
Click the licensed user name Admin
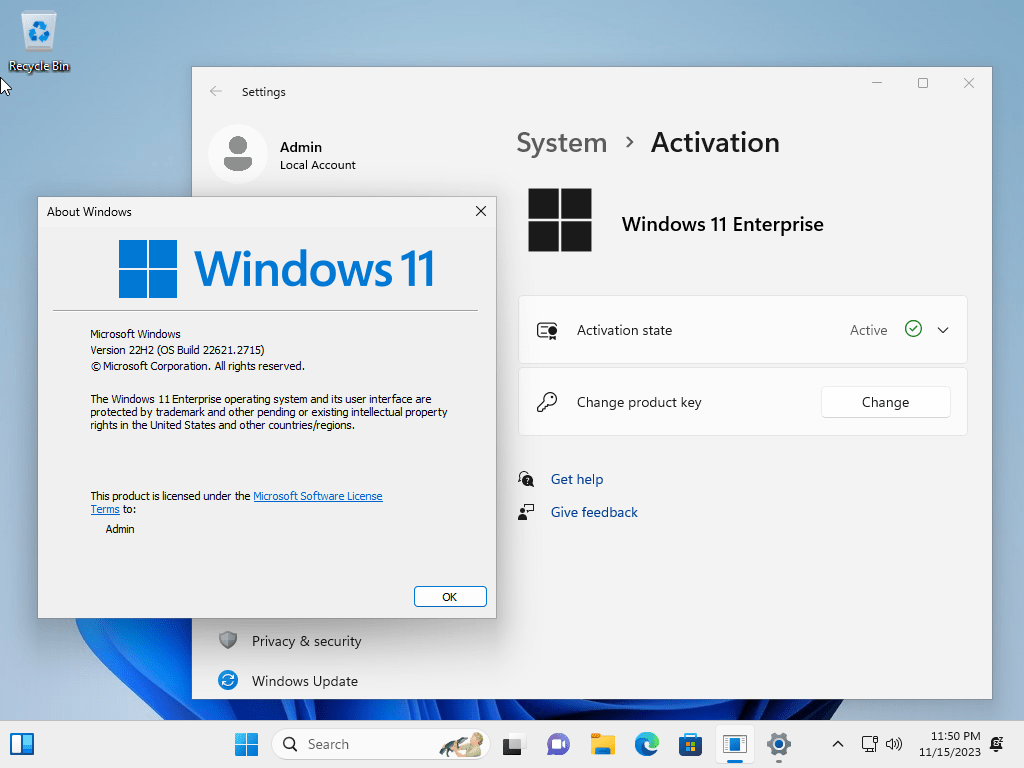(120, 529)
